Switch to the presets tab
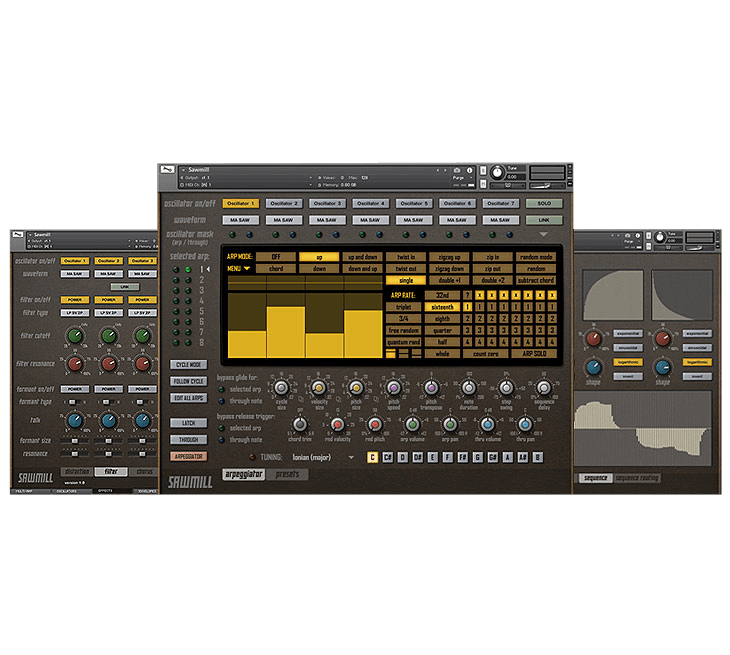 click(x=287, y=474)
